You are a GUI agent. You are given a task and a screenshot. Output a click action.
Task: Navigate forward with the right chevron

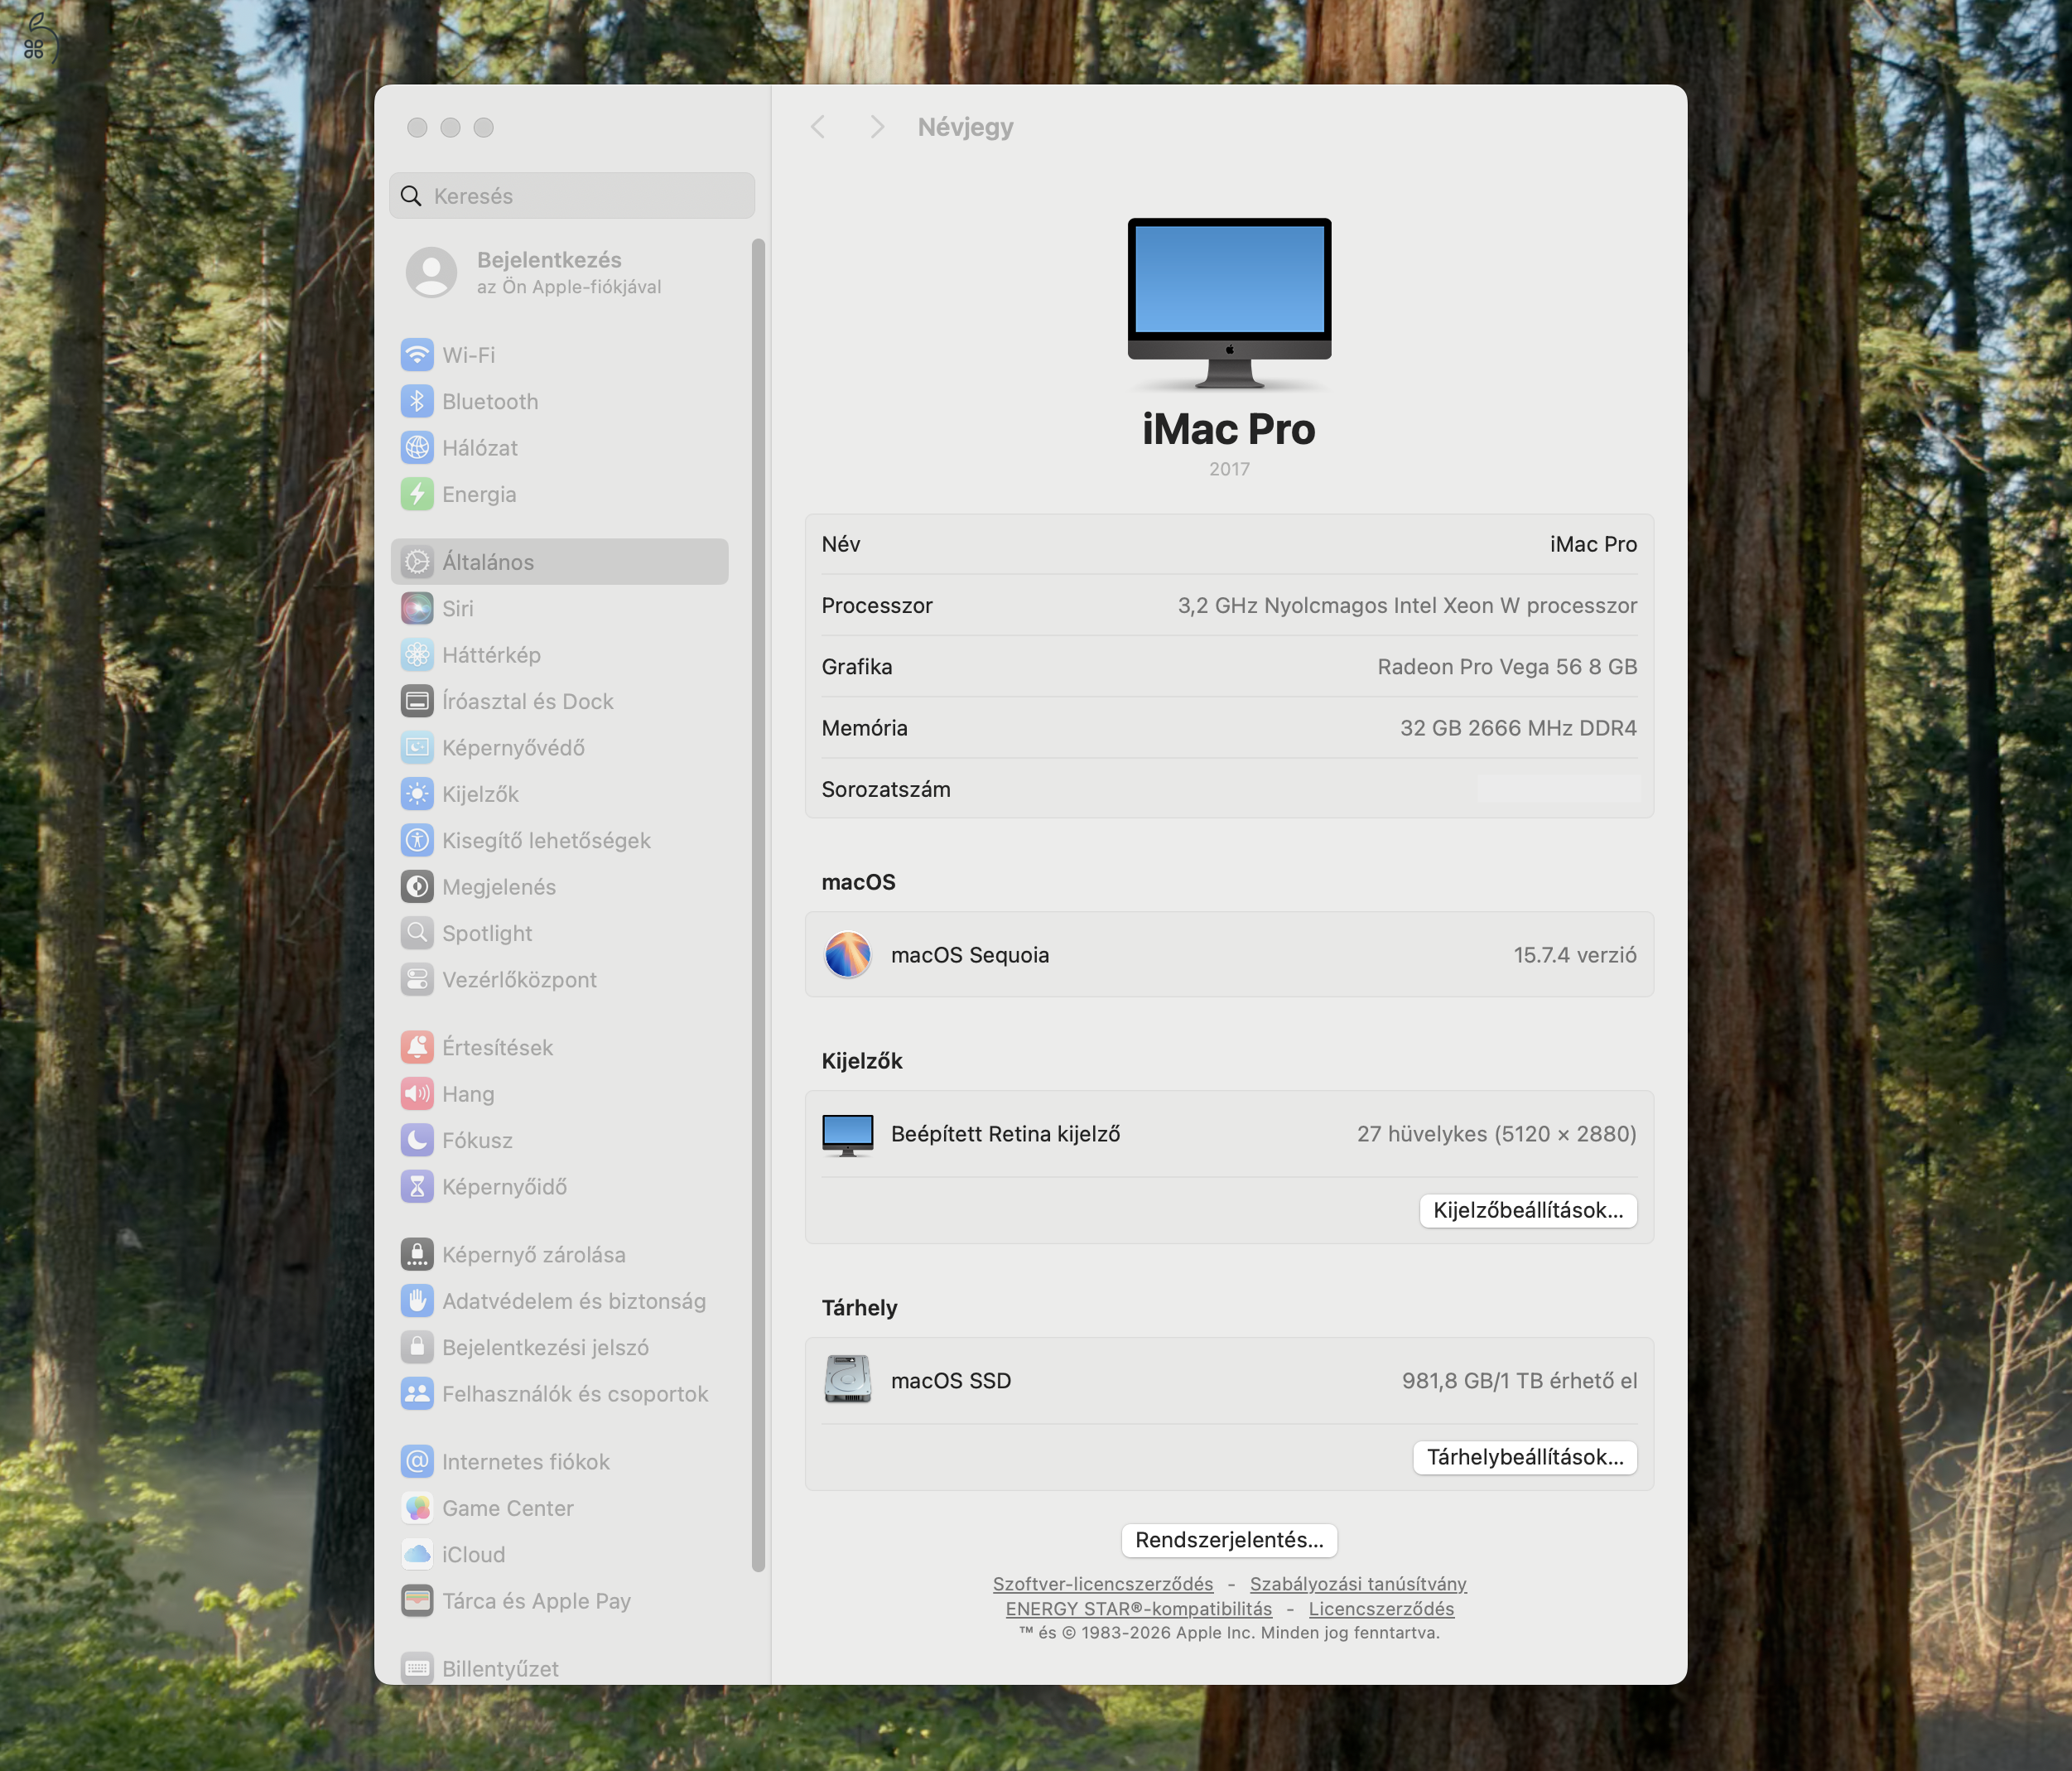pyautogui.click(x=877, y=126)
